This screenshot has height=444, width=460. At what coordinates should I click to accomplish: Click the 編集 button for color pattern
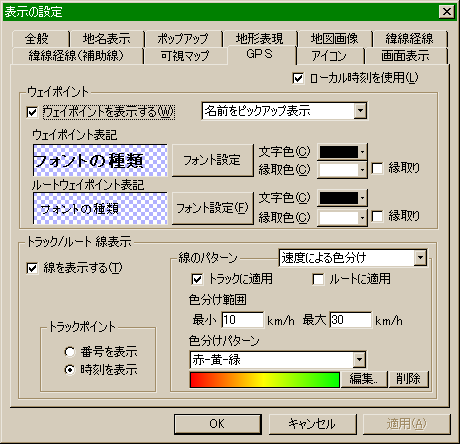363,379
